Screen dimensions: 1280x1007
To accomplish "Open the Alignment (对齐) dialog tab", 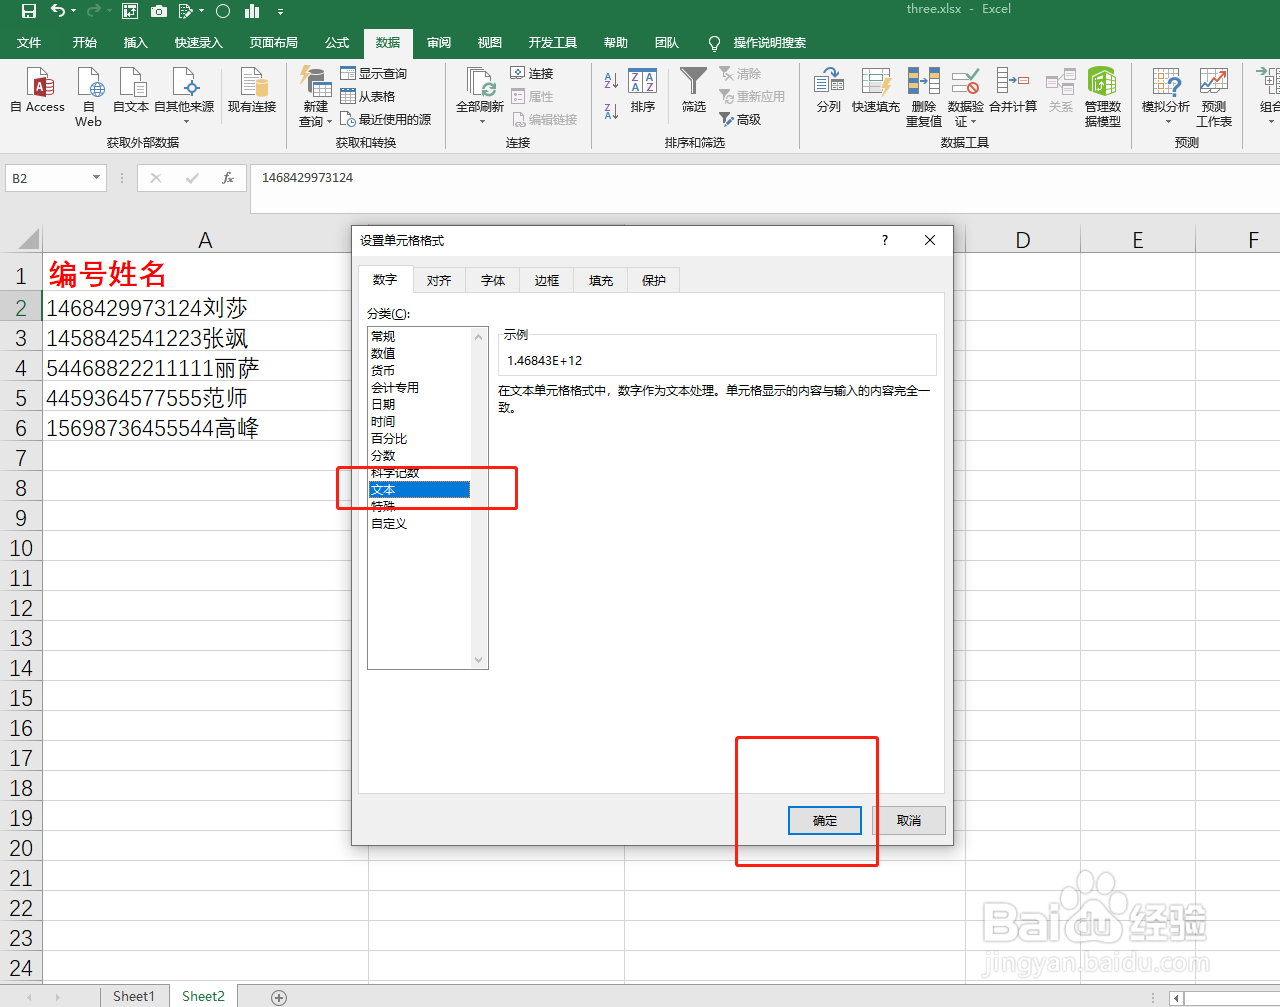I will tap(439, 281).
